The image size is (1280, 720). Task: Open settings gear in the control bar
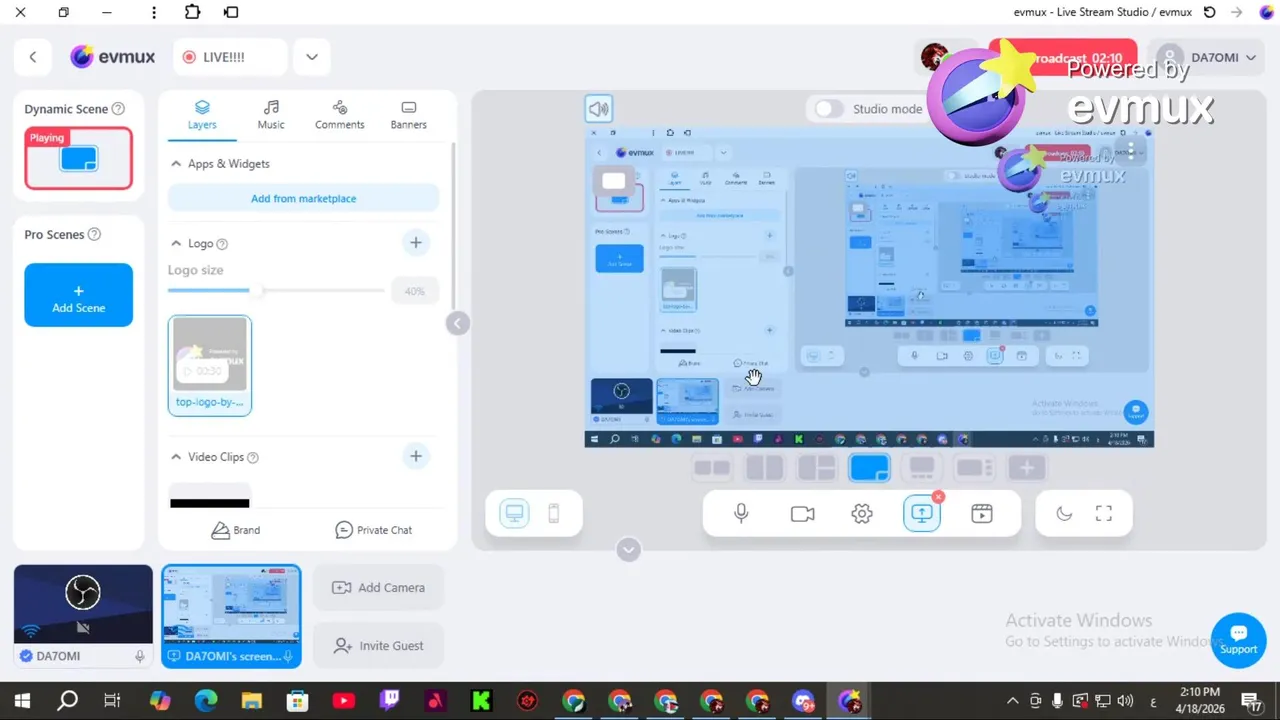pos(862,513)
